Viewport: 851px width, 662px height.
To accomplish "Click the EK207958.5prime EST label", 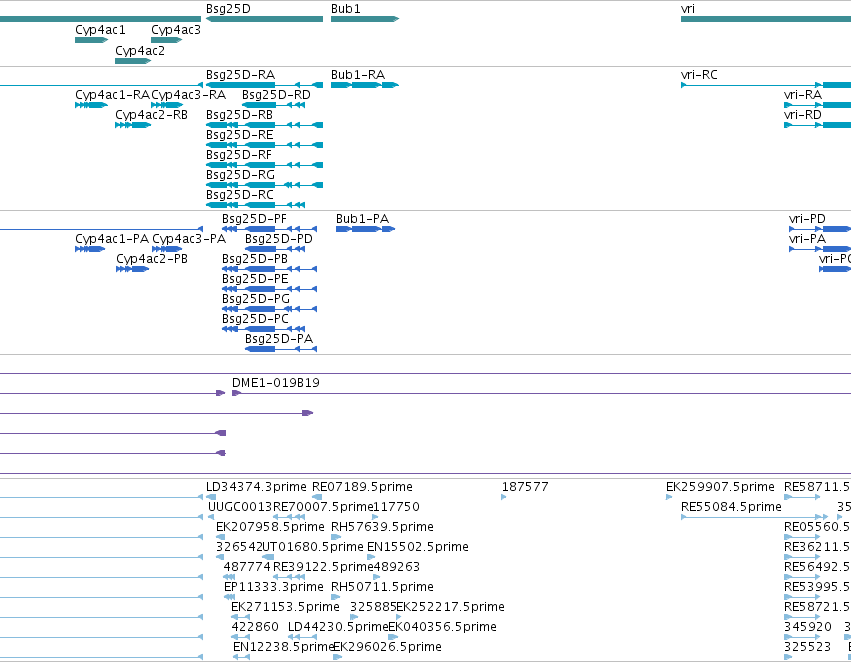I will pyautogui.click(x=270, y=527).
